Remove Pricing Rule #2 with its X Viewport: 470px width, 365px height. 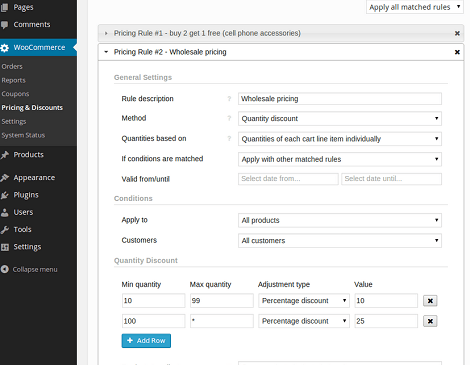(x=457, y=52)
